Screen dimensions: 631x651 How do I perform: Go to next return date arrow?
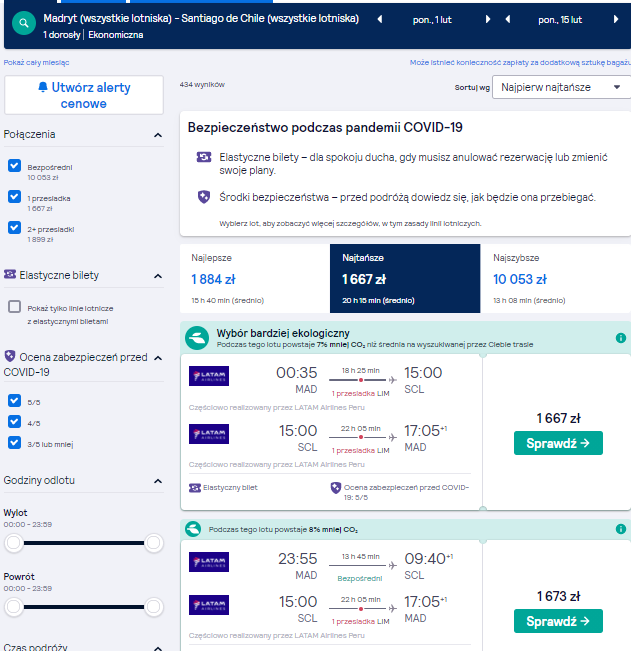pos(616,19)
